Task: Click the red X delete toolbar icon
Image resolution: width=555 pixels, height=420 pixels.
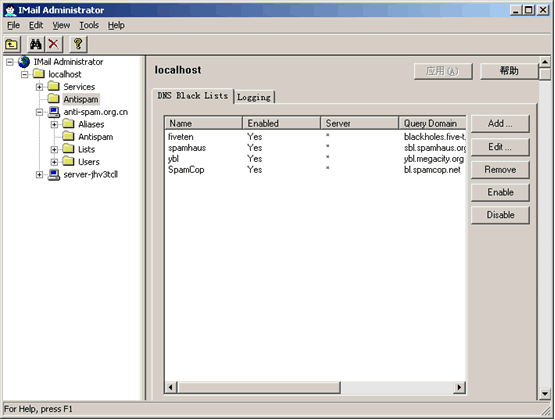Action: [54, 44]
